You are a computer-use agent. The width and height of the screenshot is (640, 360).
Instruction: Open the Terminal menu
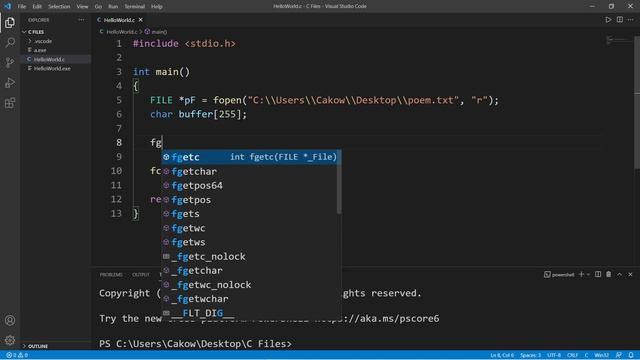coord(135,7)
